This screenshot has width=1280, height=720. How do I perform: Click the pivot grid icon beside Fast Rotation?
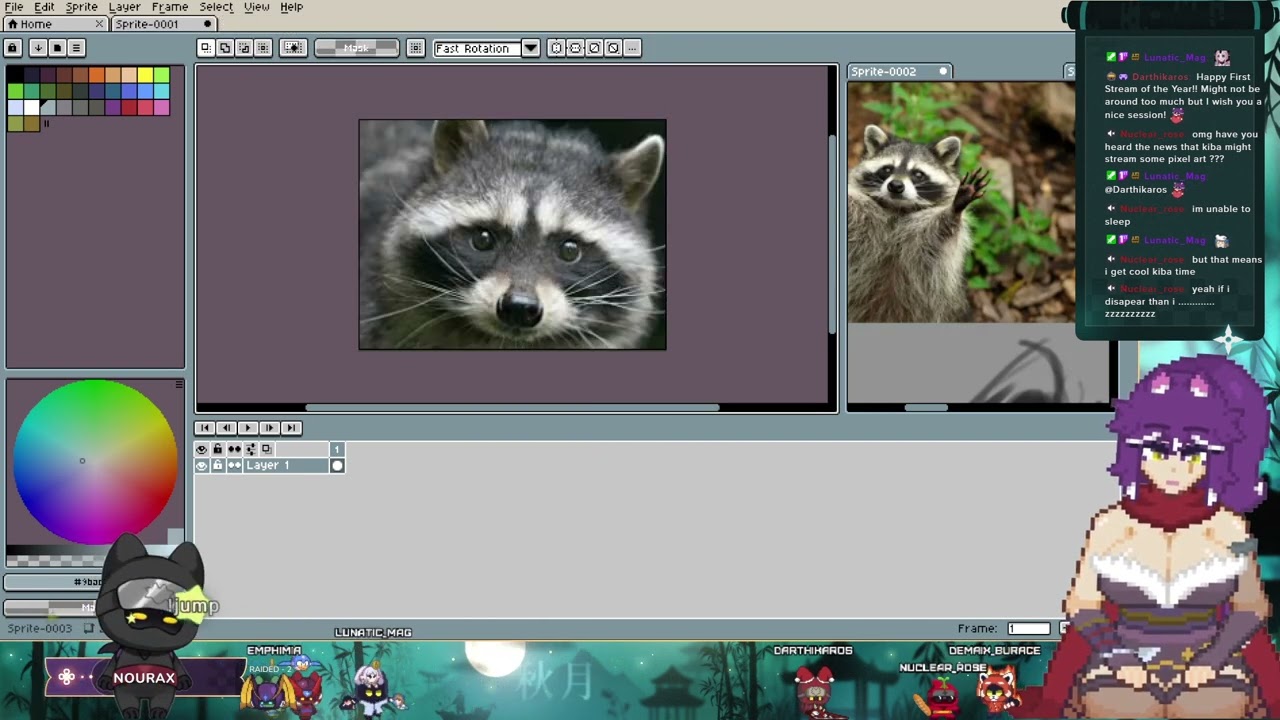click(416, 48)
